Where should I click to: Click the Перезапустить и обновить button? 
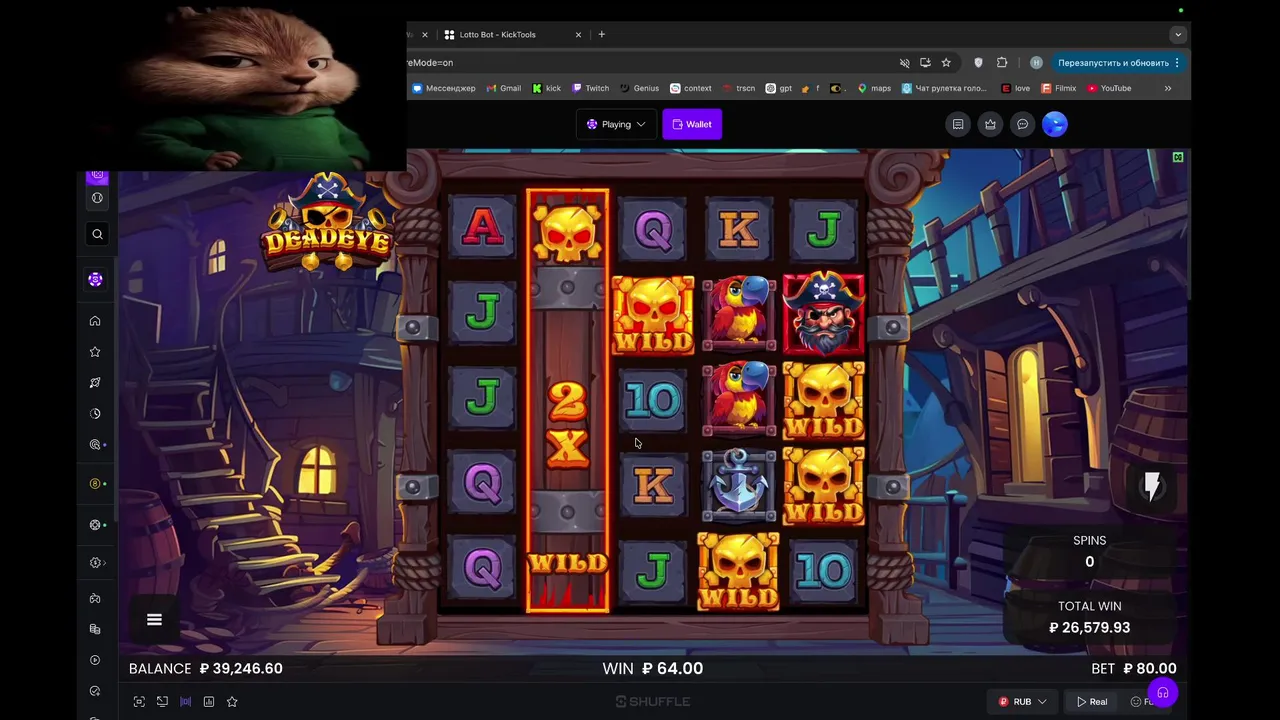1119,63
